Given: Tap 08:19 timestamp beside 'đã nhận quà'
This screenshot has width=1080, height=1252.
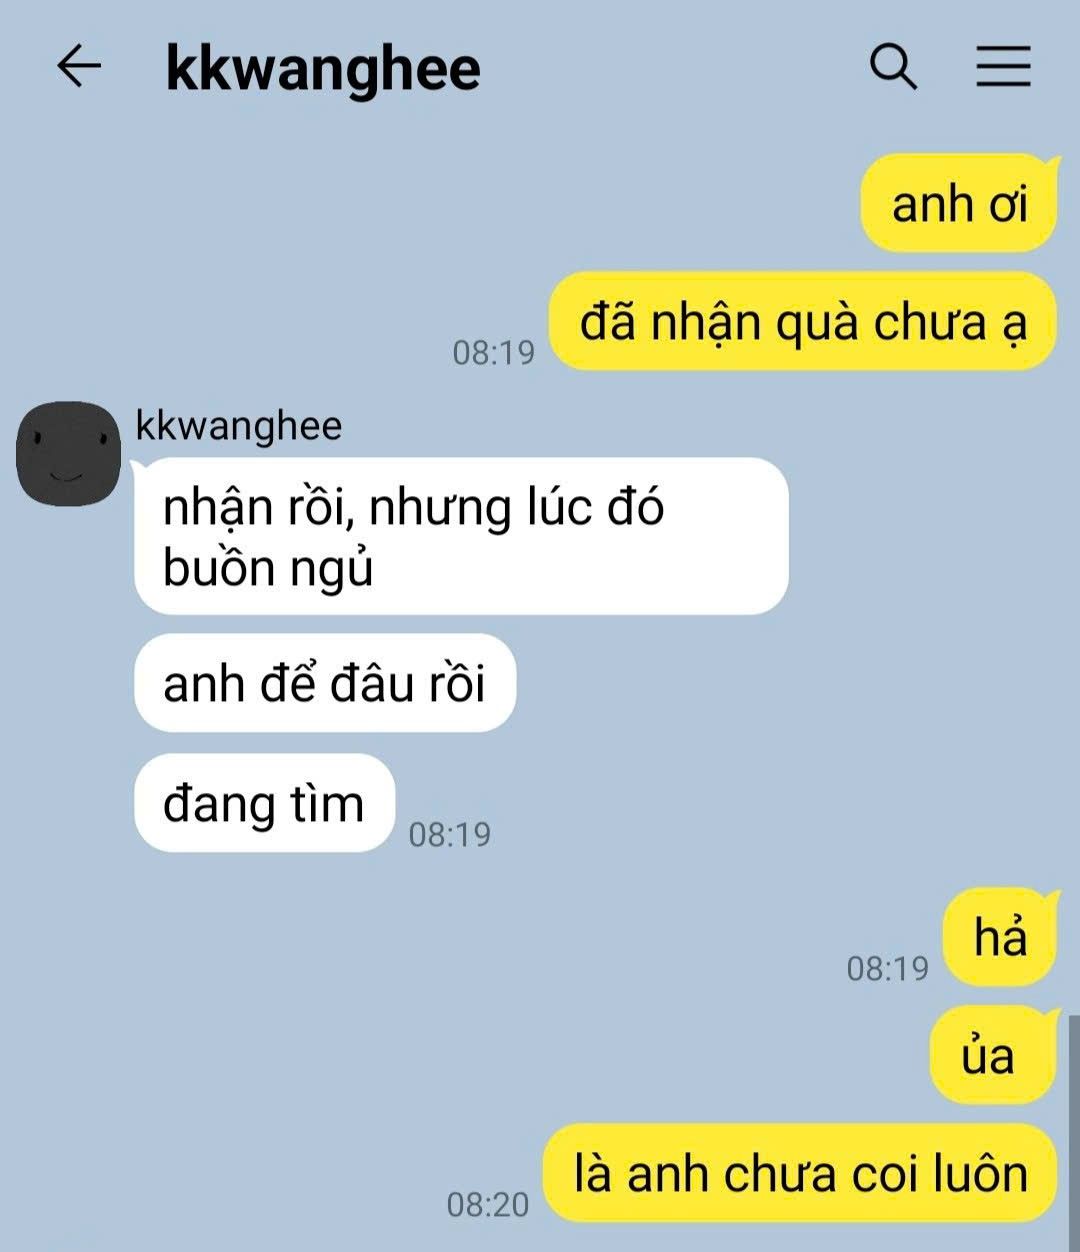Looking at the screenshot, I should coord(494,352).
